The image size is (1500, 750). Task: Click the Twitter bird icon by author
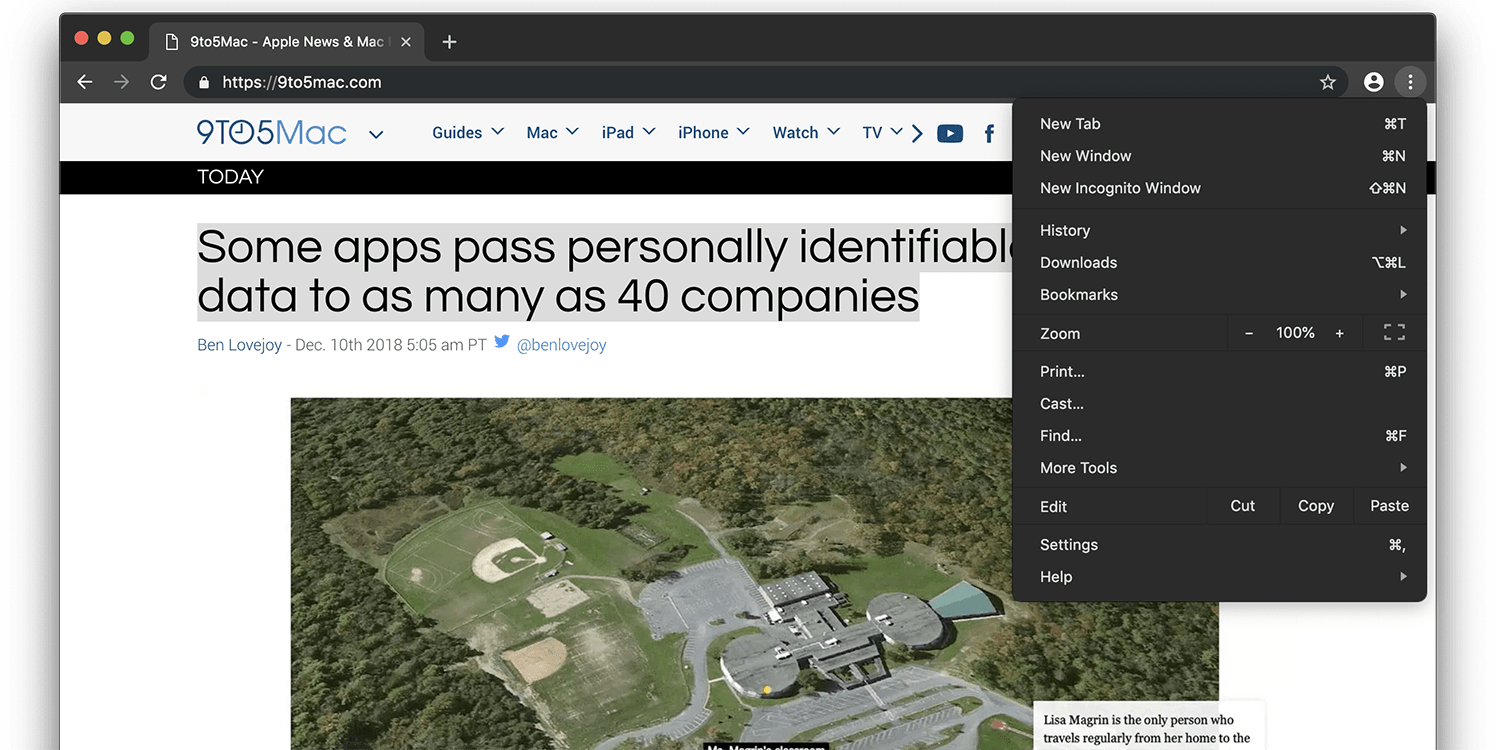click(x=502, y=343)
